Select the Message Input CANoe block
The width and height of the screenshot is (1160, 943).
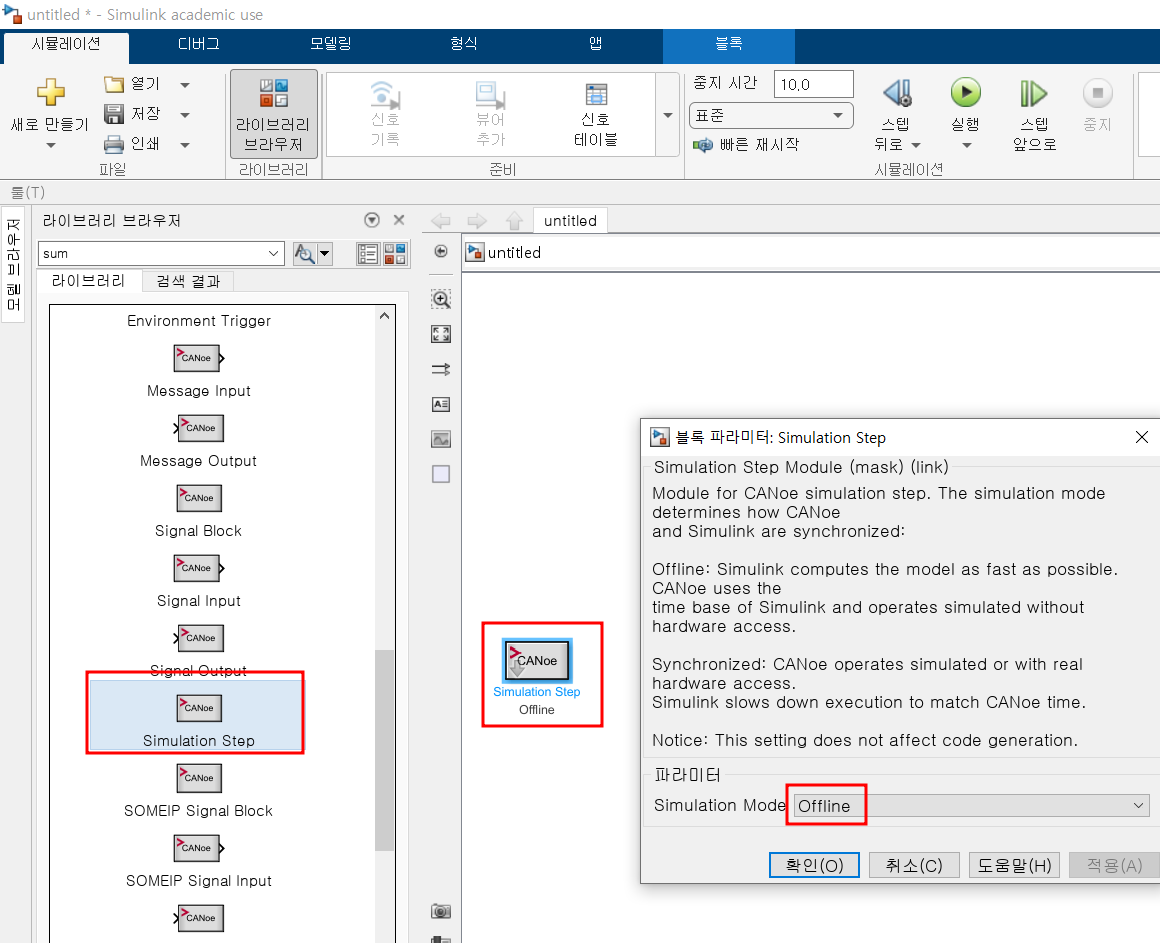[198, 359]
